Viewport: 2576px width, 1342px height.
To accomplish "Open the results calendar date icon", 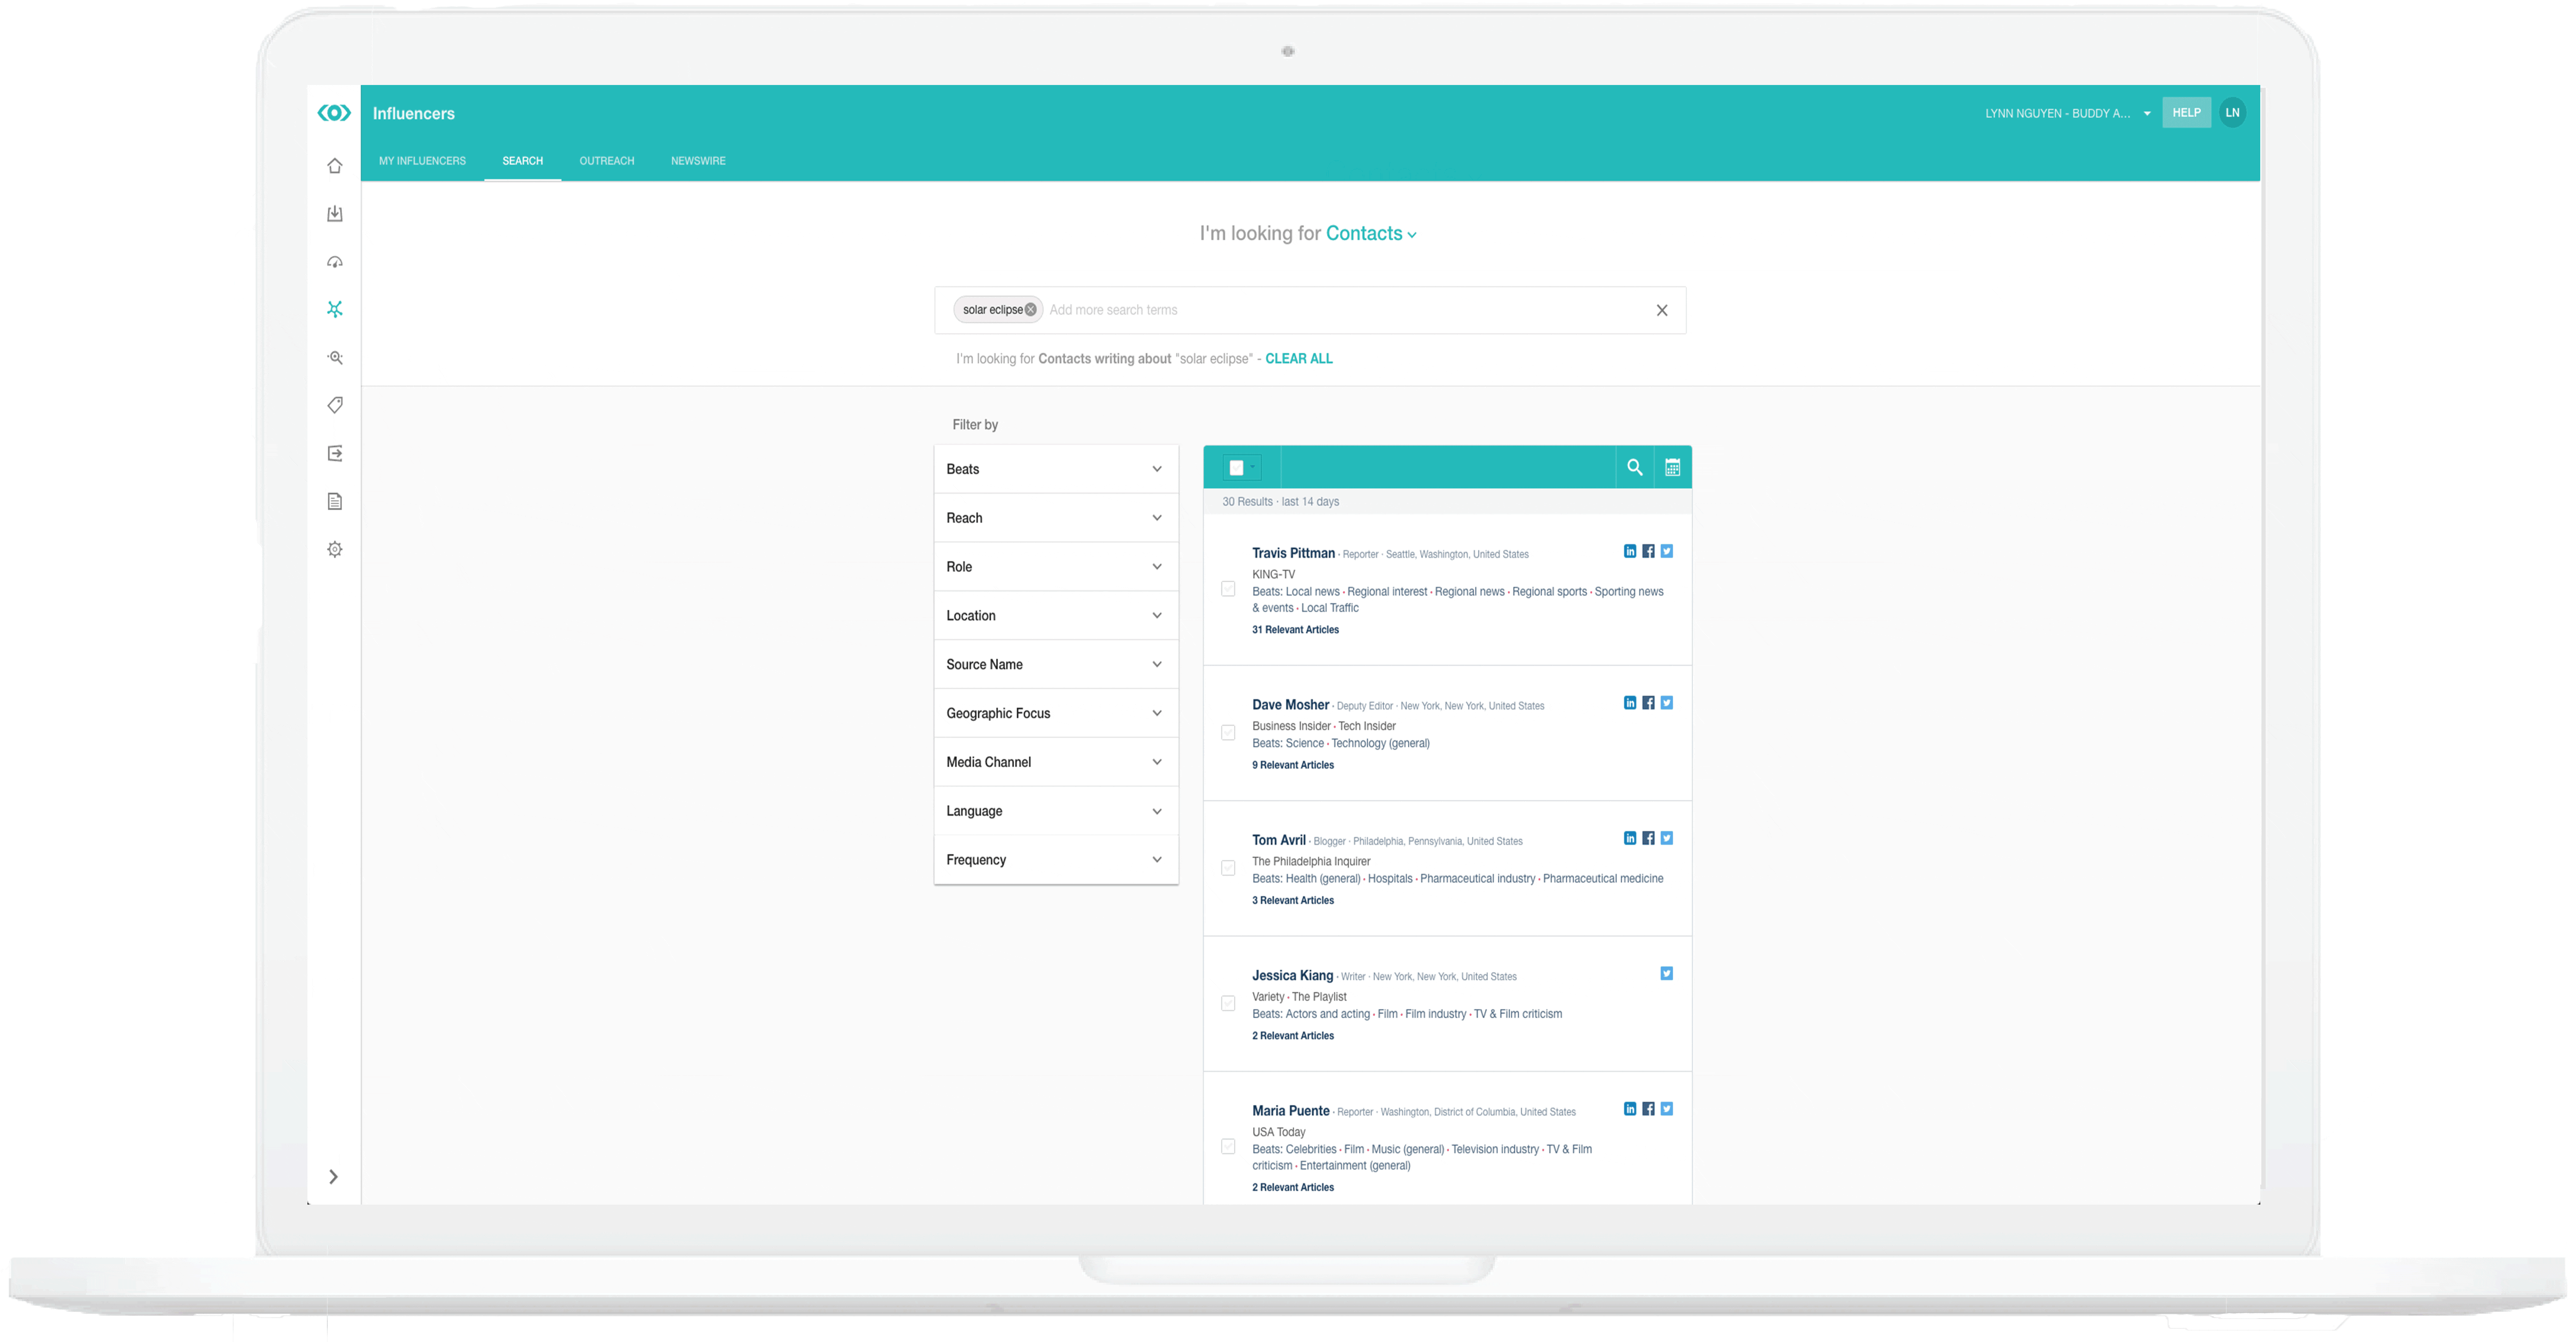I will click(1672, 467).
